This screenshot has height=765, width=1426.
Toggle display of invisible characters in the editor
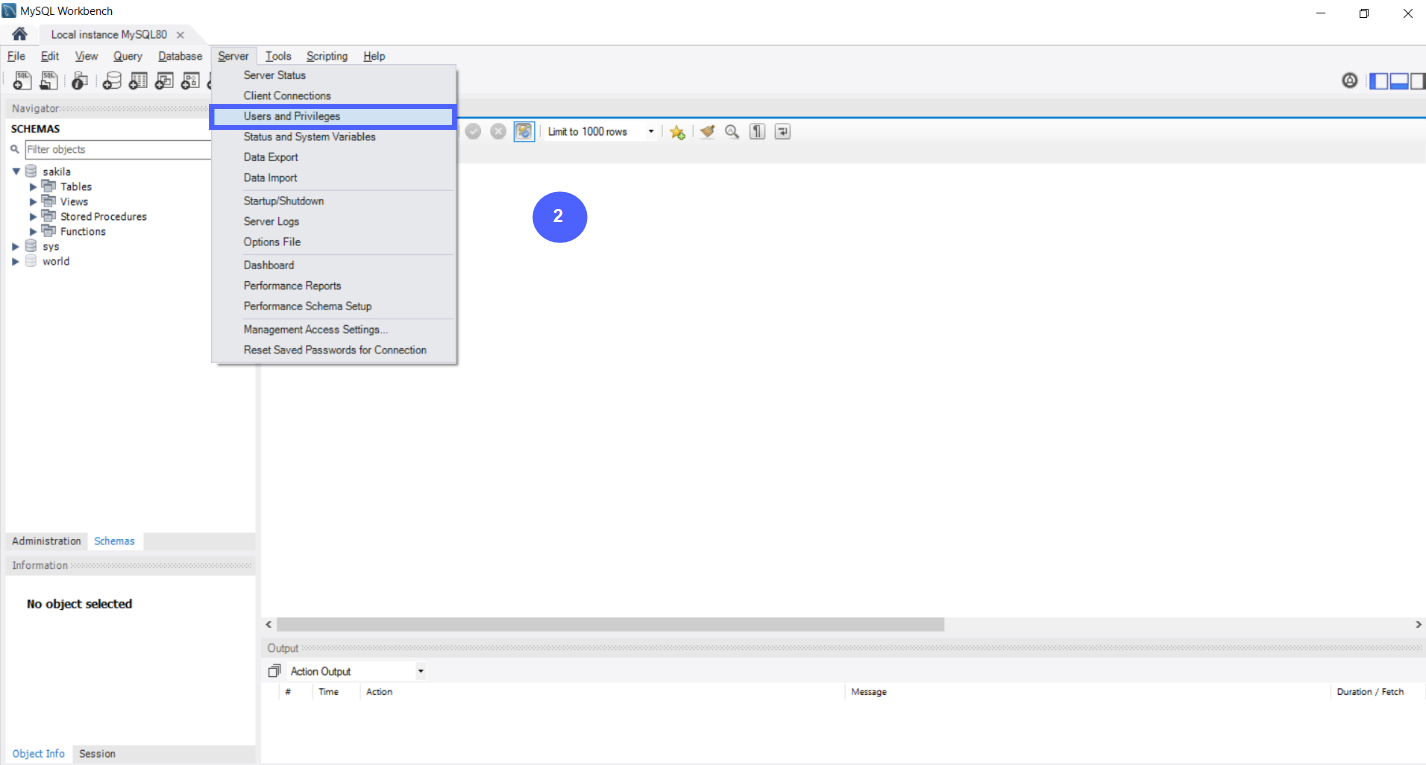[x=758, y=131]
